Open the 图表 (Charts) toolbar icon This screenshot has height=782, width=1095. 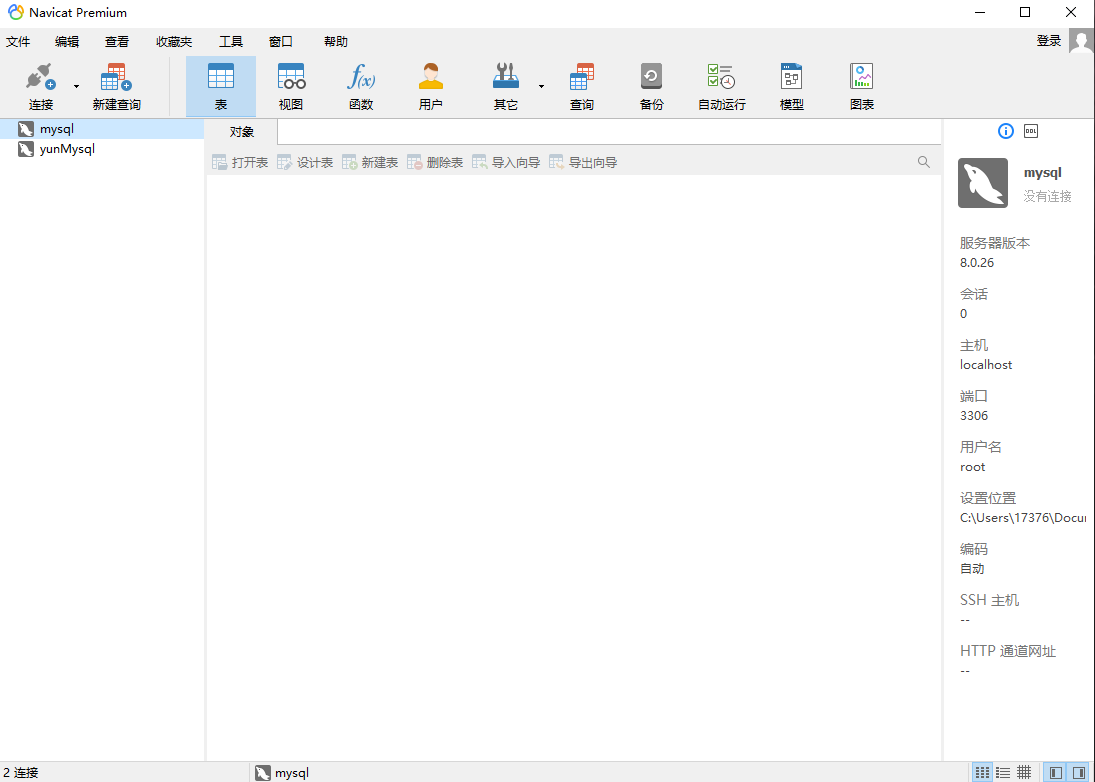click(x=861, y=86)
